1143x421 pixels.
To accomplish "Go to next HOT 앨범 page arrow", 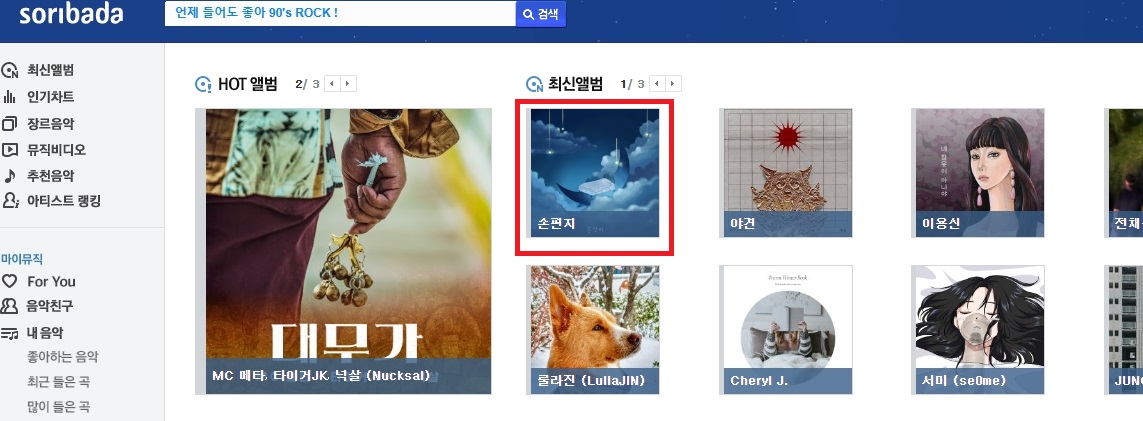I will [x=349, y=84].
